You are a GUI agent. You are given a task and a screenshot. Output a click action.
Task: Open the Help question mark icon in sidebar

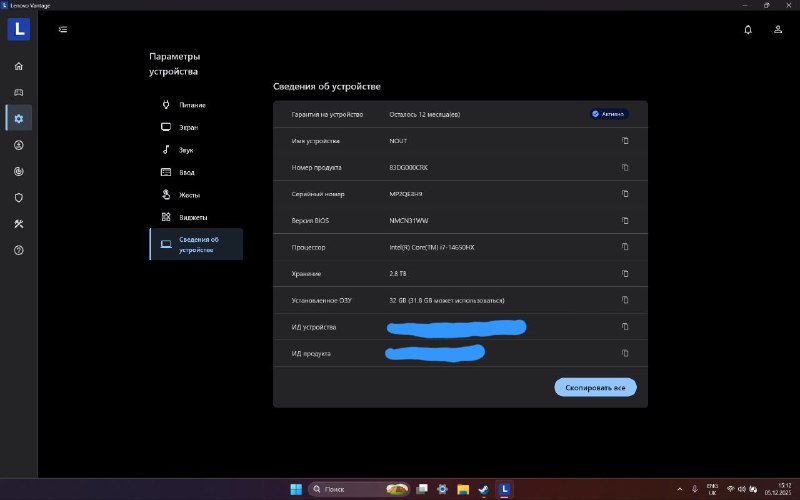click(19, 250)
